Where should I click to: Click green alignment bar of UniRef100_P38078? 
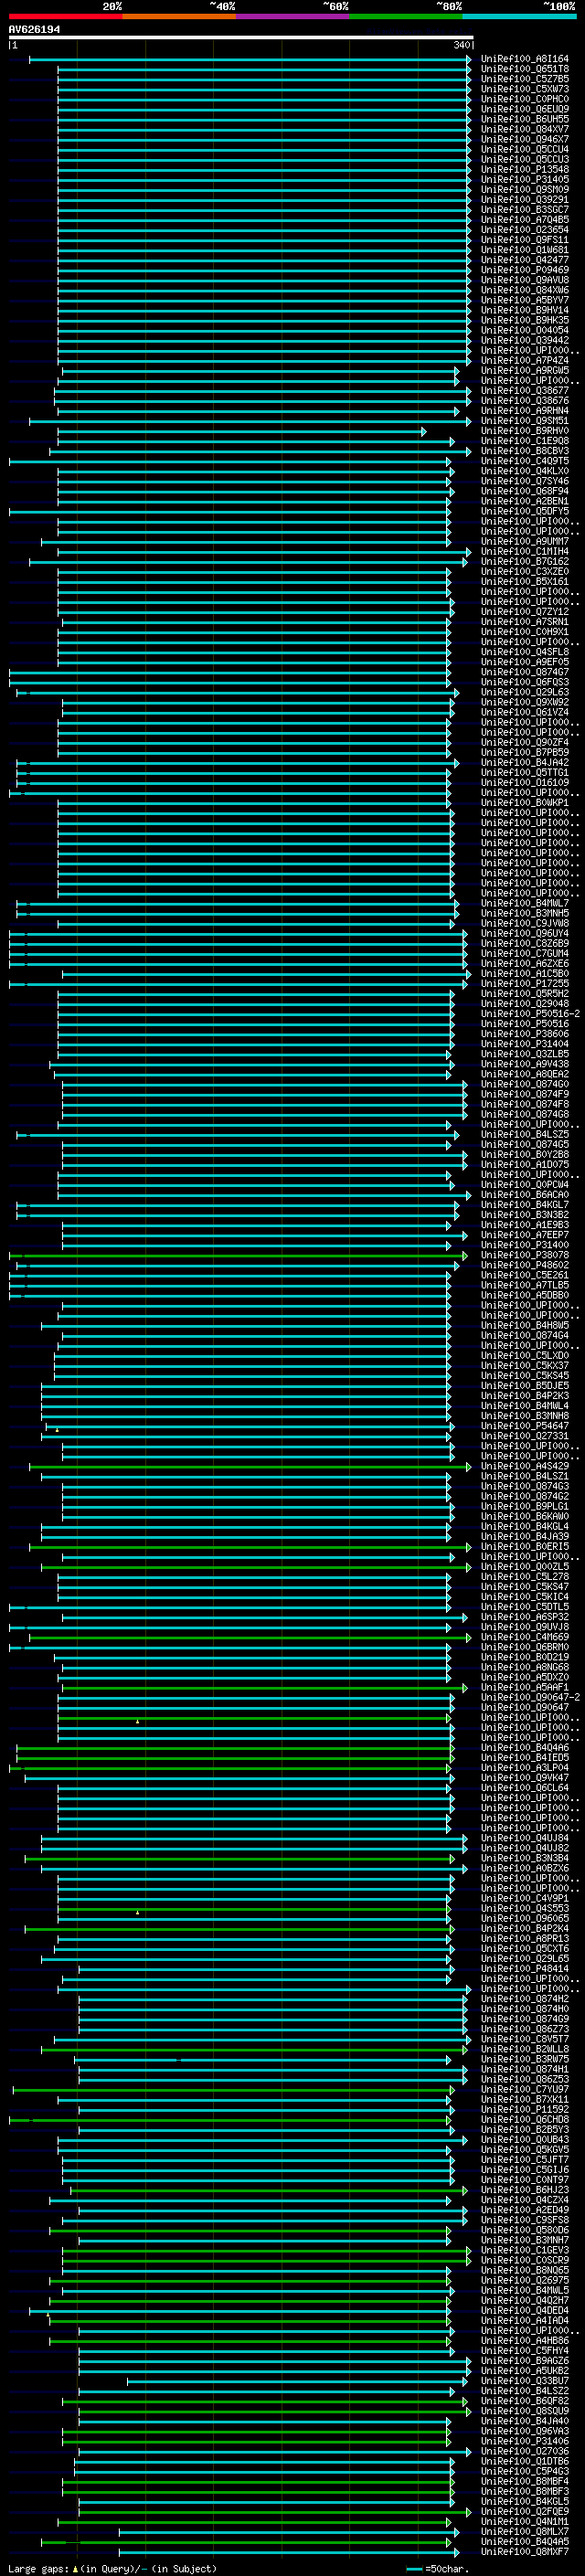tap(238, 1256)
